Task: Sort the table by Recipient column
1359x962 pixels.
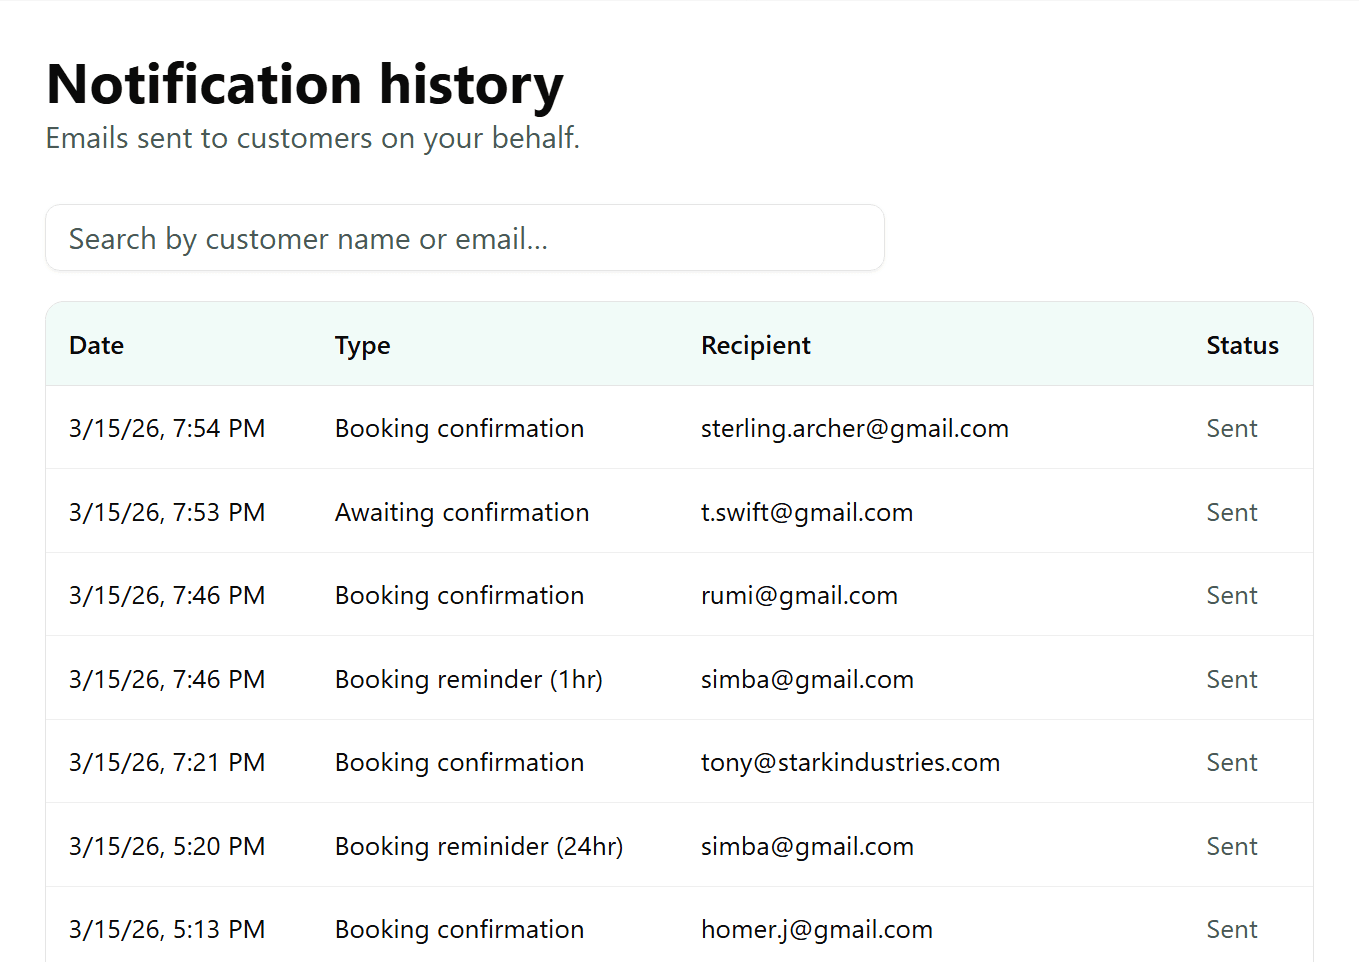Action: click(755, 345)
